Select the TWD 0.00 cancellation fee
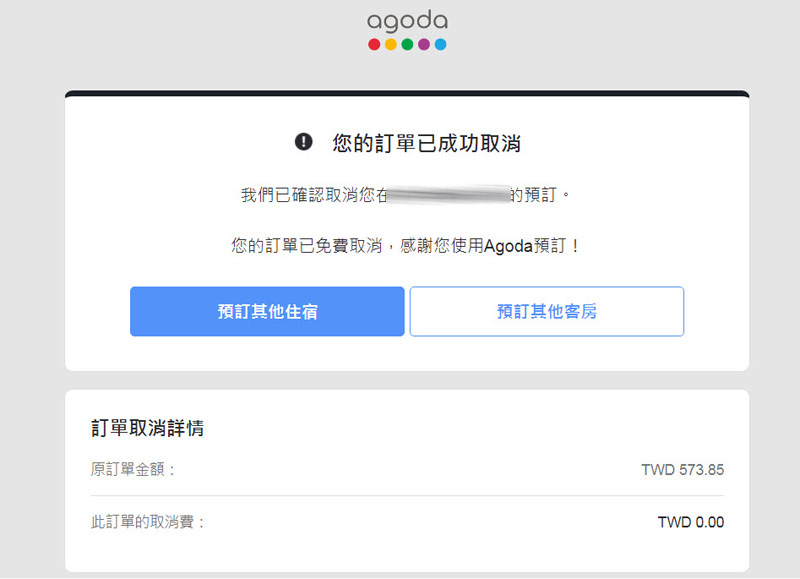This screenshot has width=800, height=579. (x=690, y=522)
